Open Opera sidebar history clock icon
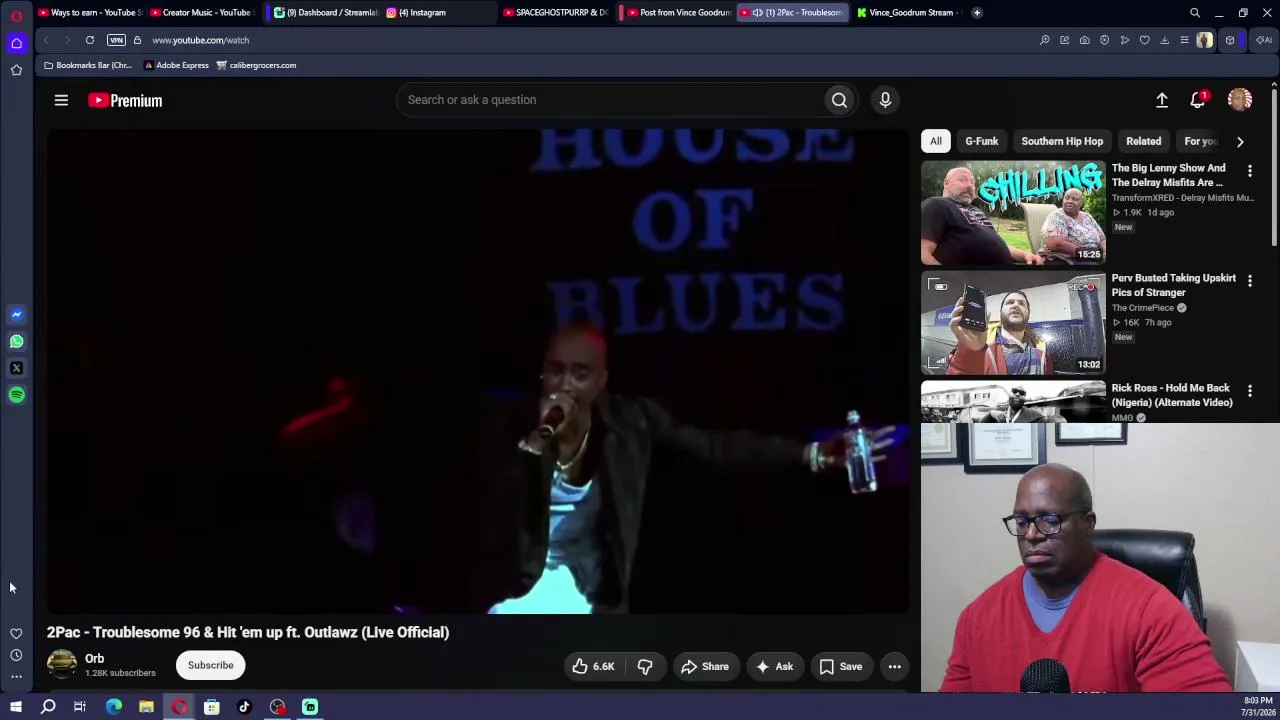Screen dimensions: 1280x720 [16, 655]
